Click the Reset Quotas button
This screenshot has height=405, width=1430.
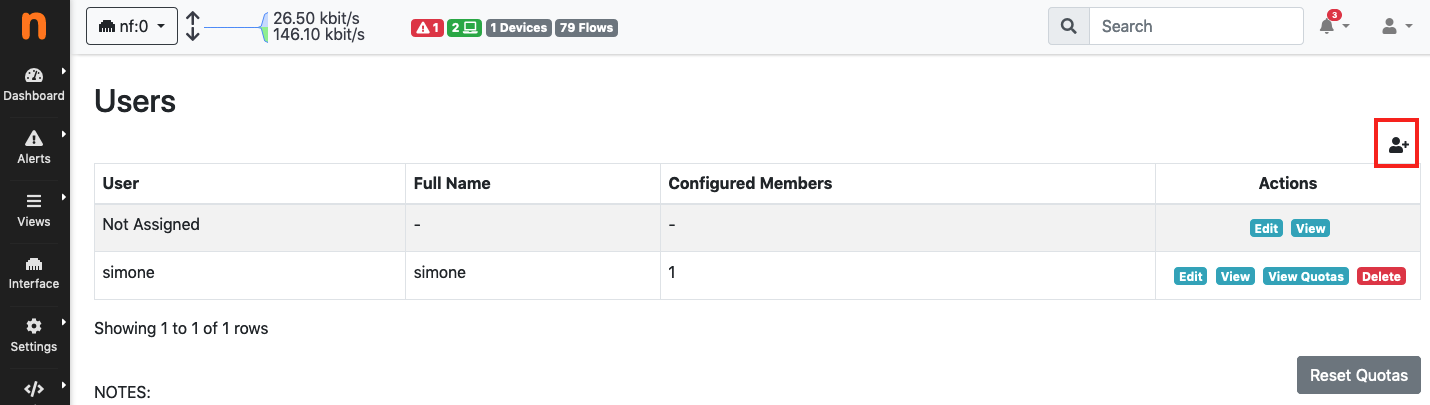tap(1359, 375)
